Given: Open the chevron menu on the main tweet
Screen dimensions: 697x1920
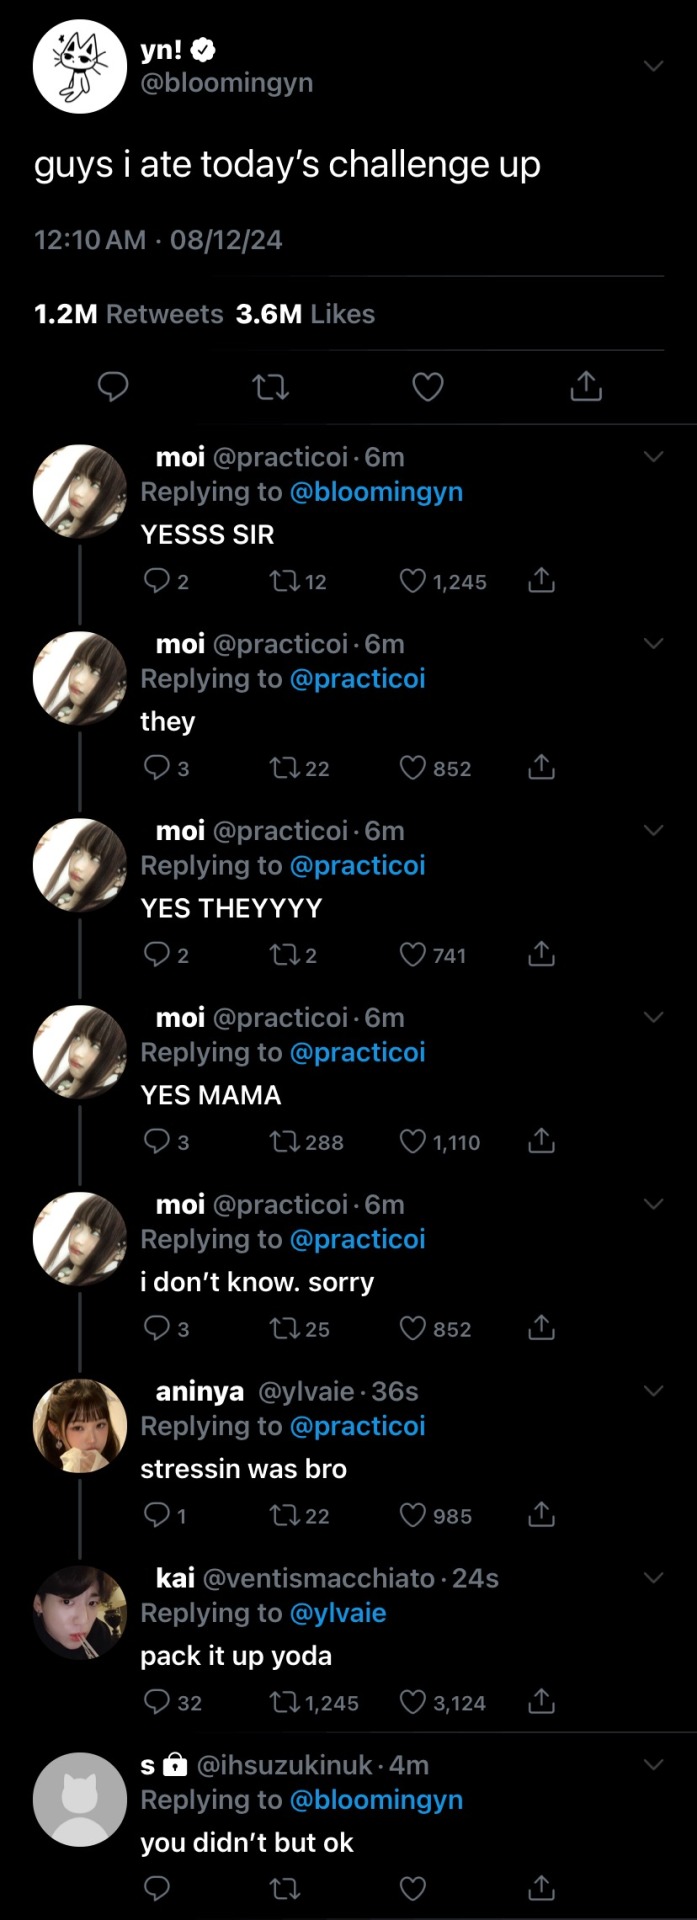Looking at the screenshot, I should point(654,66).
